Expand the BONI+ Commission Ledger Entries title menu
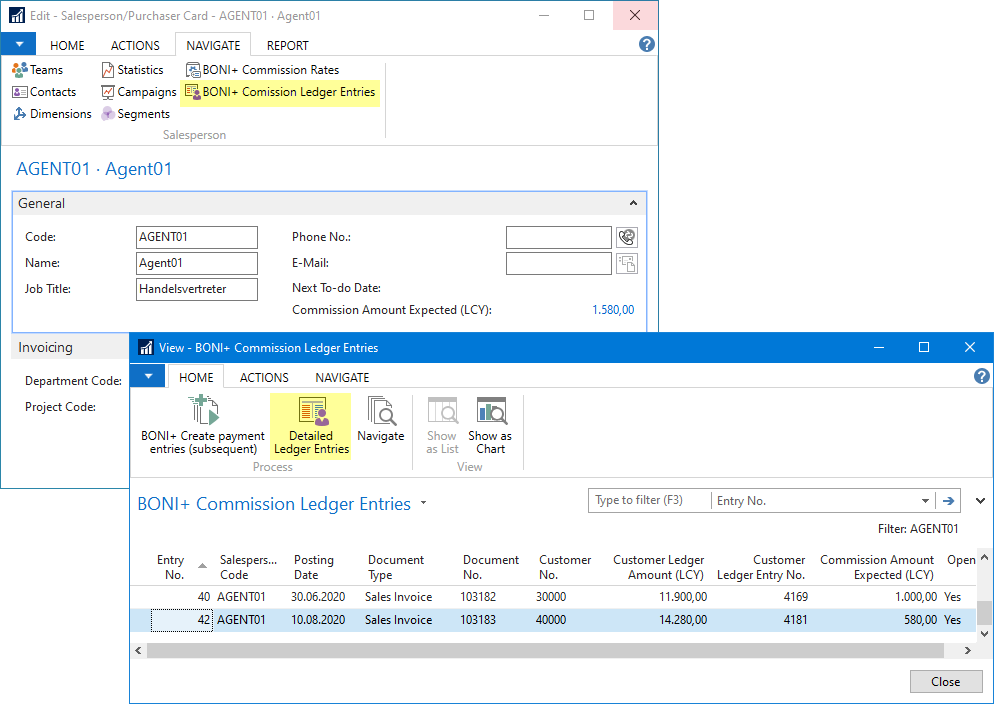The image size is (994, 704). point(424,504)
